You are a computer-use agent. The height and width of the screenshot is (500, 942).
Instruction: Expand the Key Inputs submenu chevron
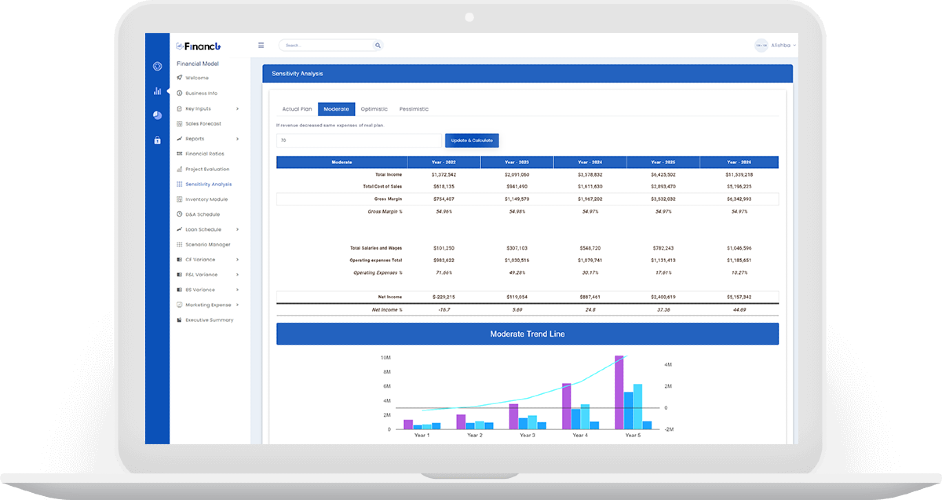(x=237, y=109)
